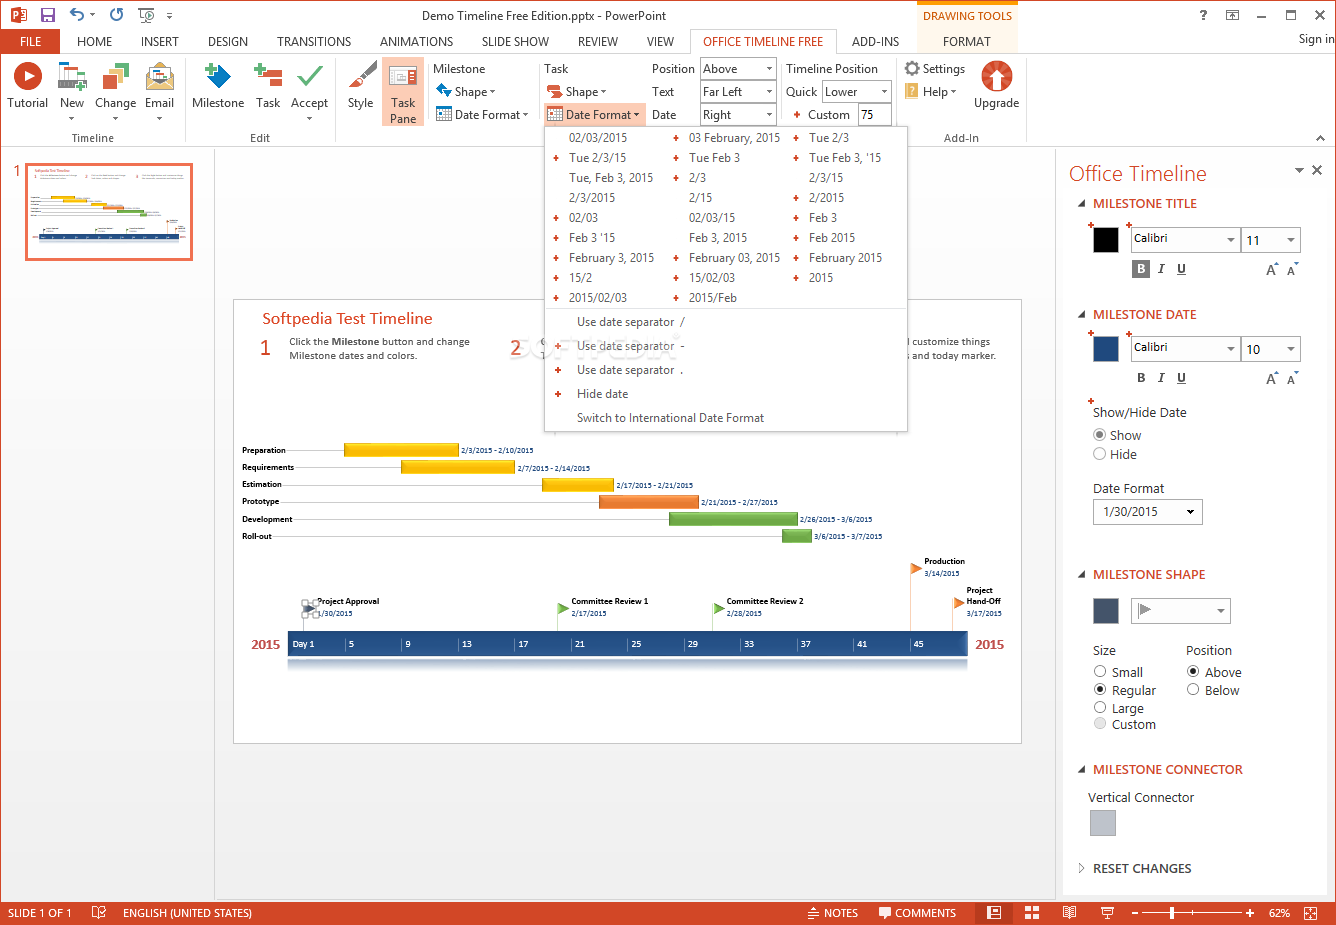Toggle the Task Pane button
This screenshot has height=925, width=1336.
[403, 91]
